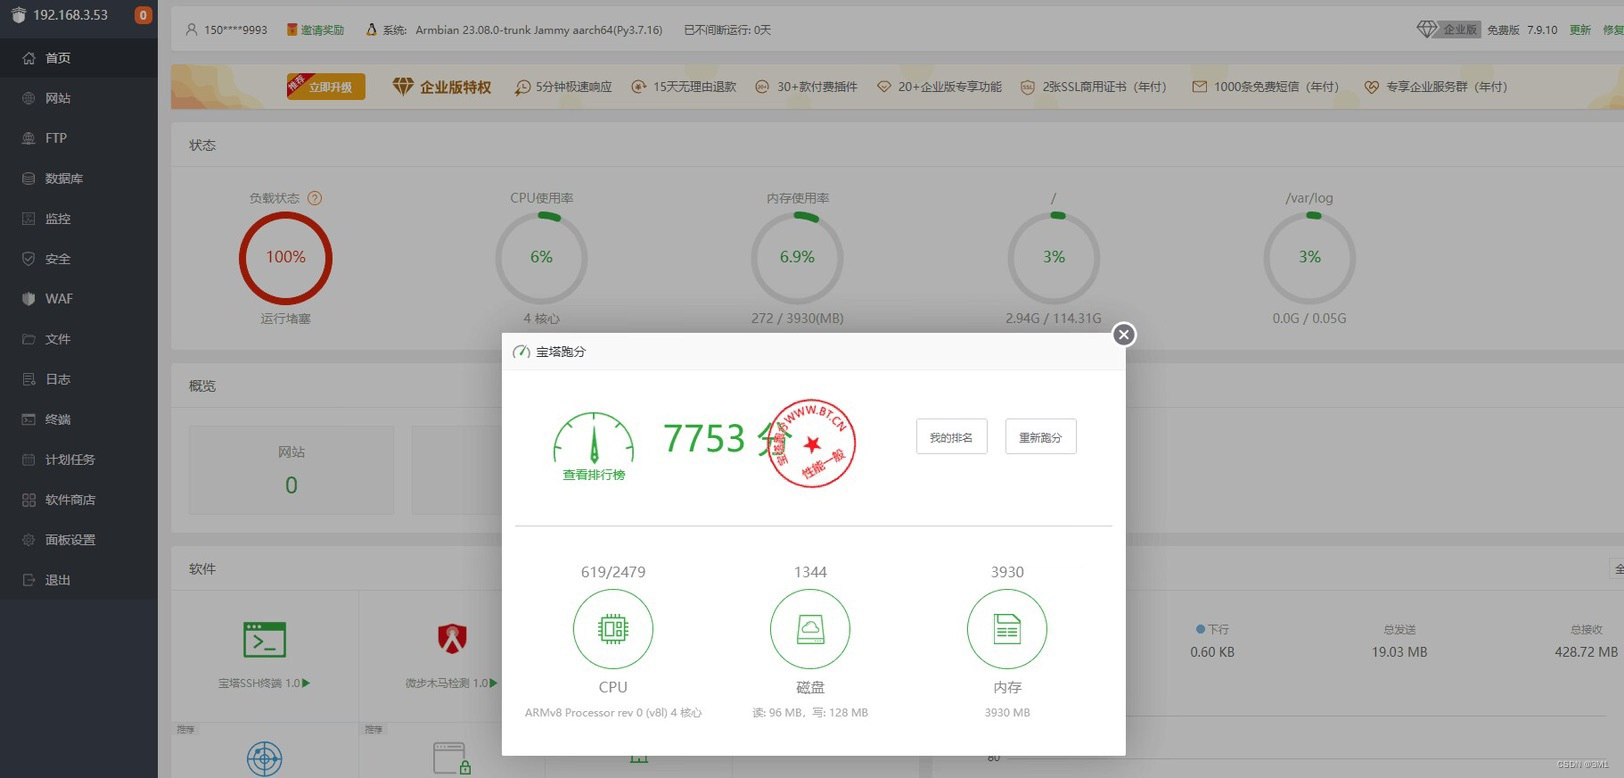Click the 内存使用率 6.9% gauge

(x=797, y=257)
